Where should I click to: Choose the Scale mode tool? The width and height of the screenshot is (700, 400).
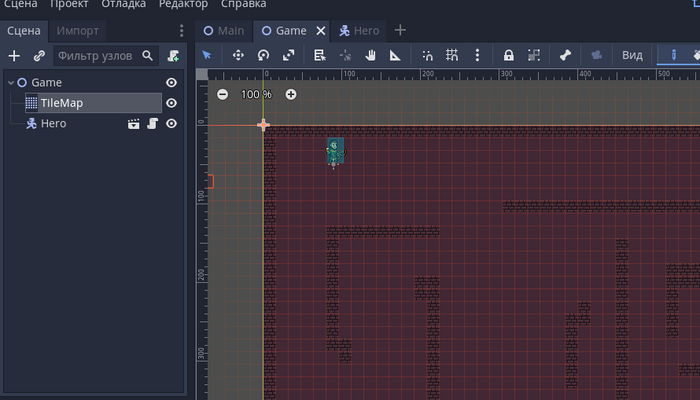click(288, 55)
